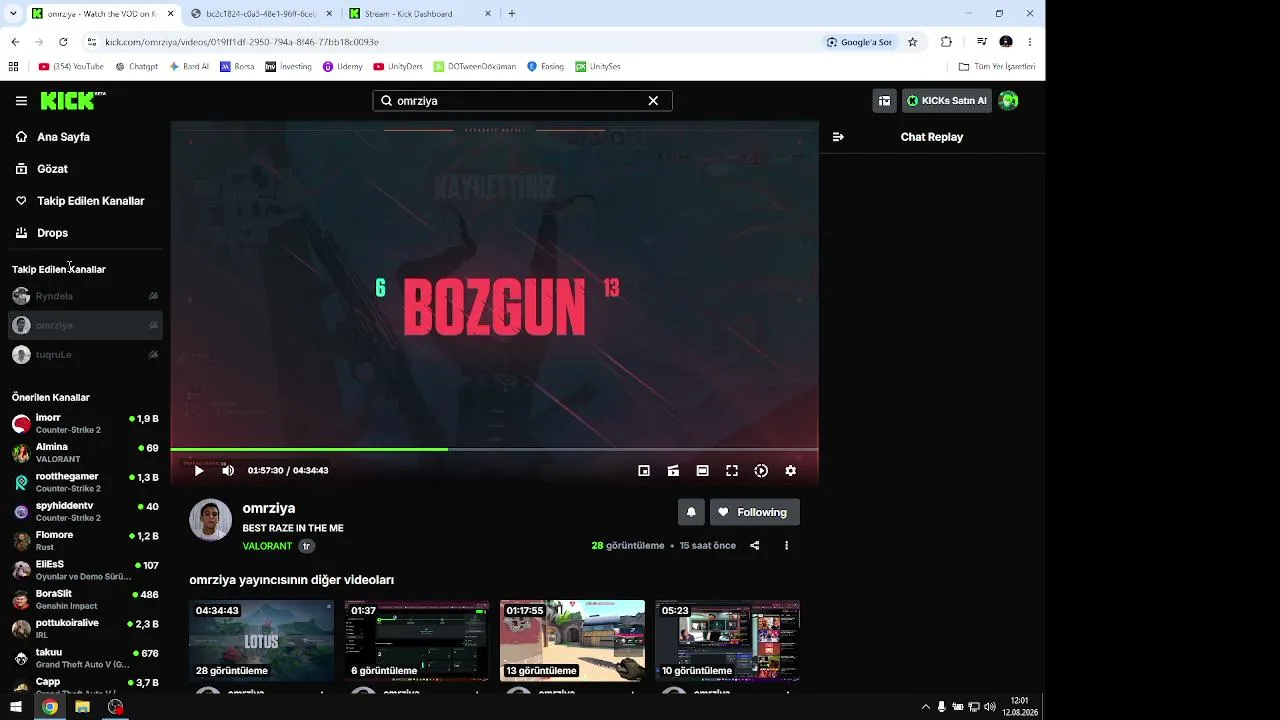
Task: Open Chrome three-dot menu
Action: tap(1030, 42)
